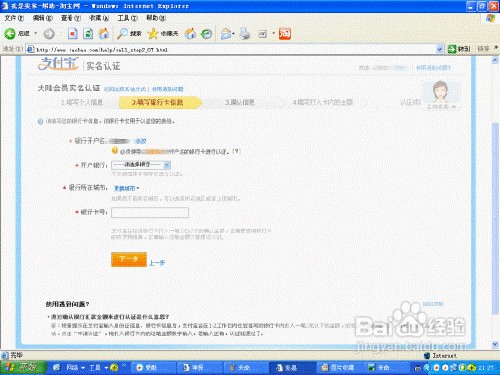Click the 使用遇到问题 link under the heading

tap(168, 89)
